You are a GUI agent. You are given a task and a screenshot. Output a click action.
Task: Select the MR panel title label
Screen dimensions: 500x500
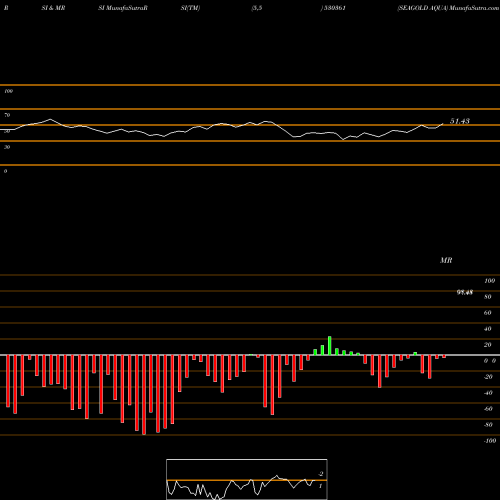click(446, 260)
